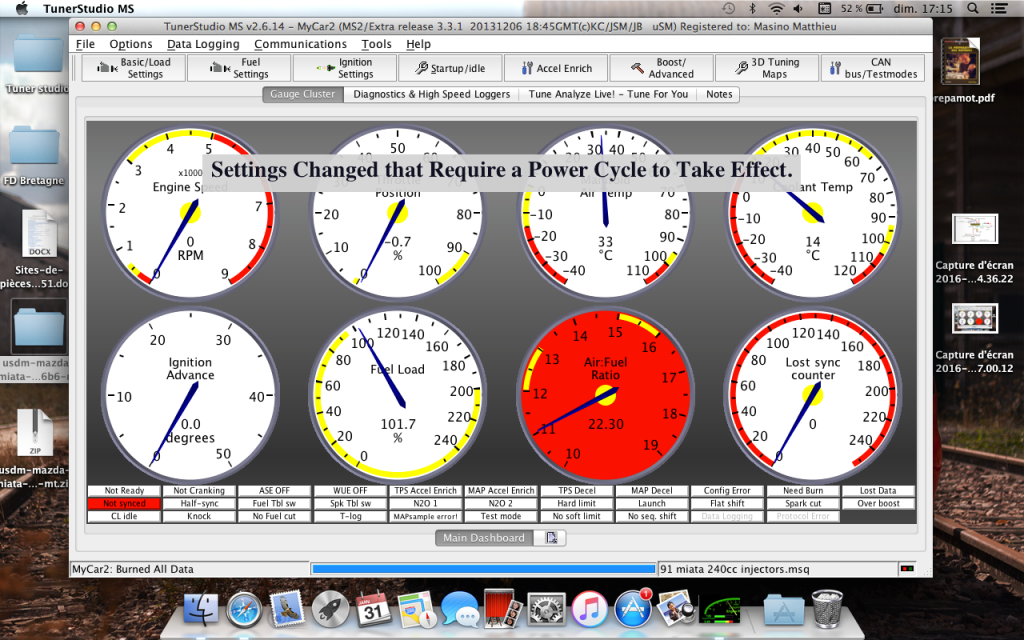Open 3D Tuning Maps
The image size is (1024, 640).
(x=767, y=68)
